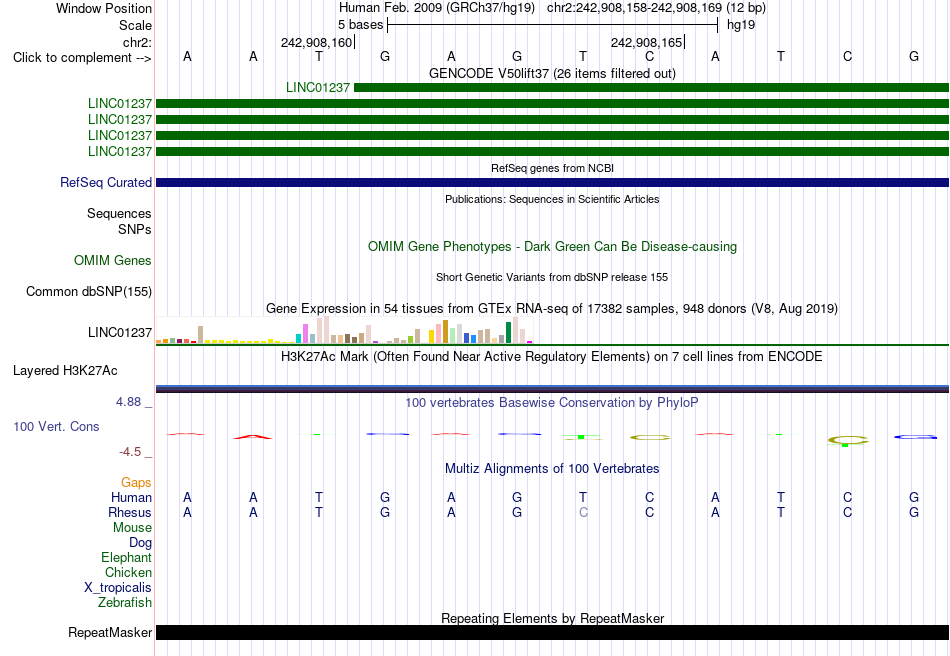Open the PhyloP Basewise Conservation title
This screenshot has height=656, width=950.
click(552, 402)
